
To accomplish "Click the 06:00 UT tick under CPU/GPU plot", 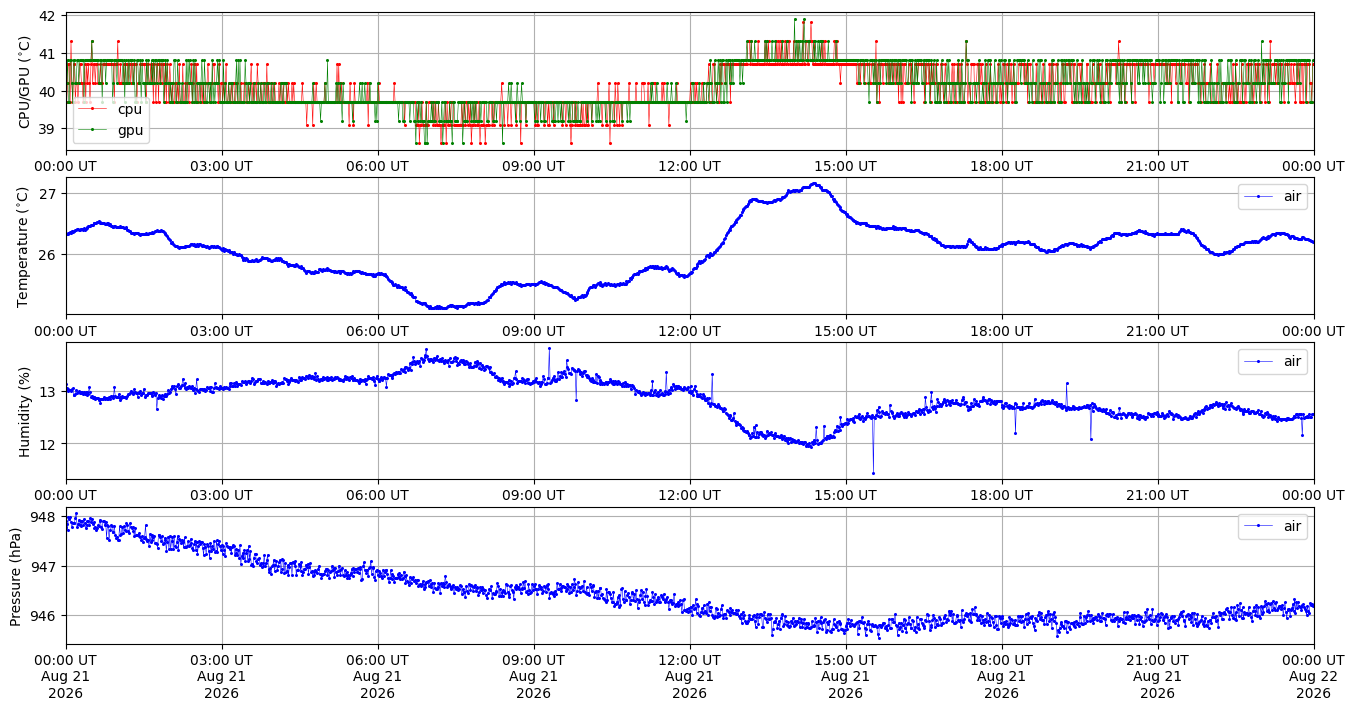I will pyautogui.click(x=378, y=166).
